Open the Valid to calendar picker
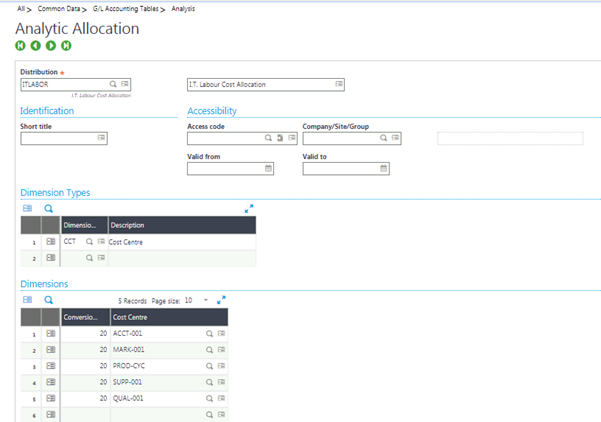 point(383,169)
